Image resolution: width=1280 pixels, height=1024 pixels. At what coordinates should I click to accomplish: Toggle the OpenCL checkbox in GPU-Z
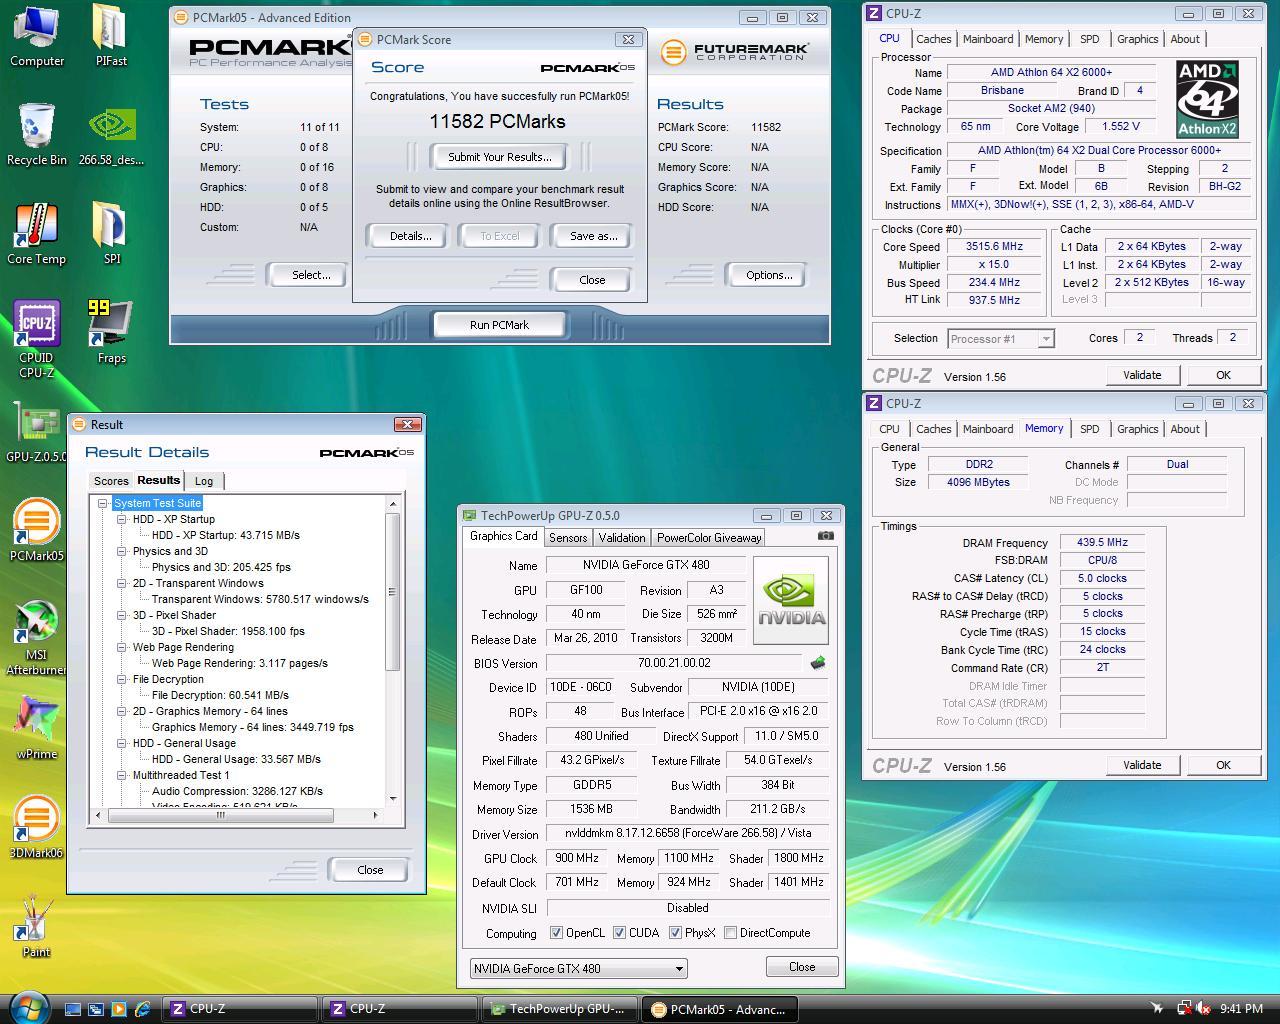click(x=556, y=933)
